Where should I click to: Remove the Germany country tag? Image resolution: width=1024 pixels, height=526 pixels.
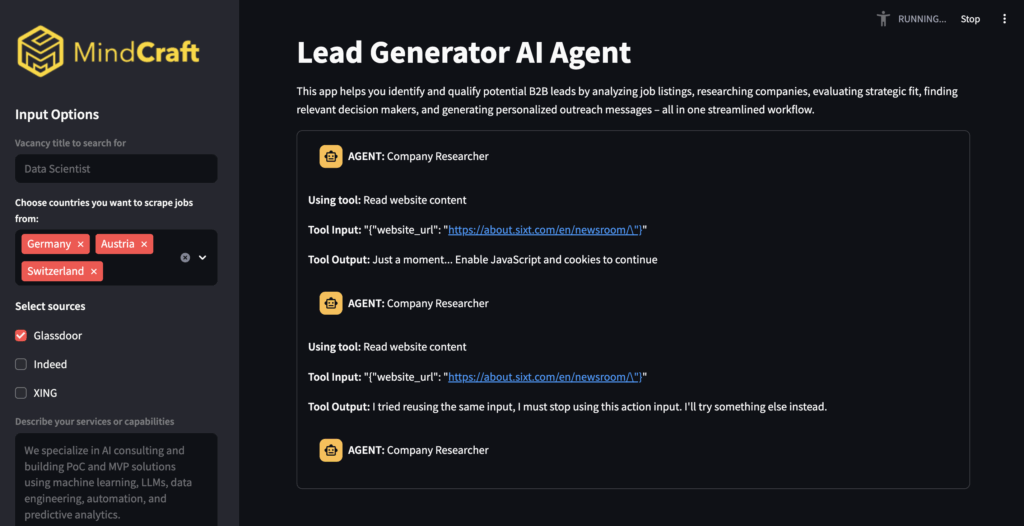80,244
